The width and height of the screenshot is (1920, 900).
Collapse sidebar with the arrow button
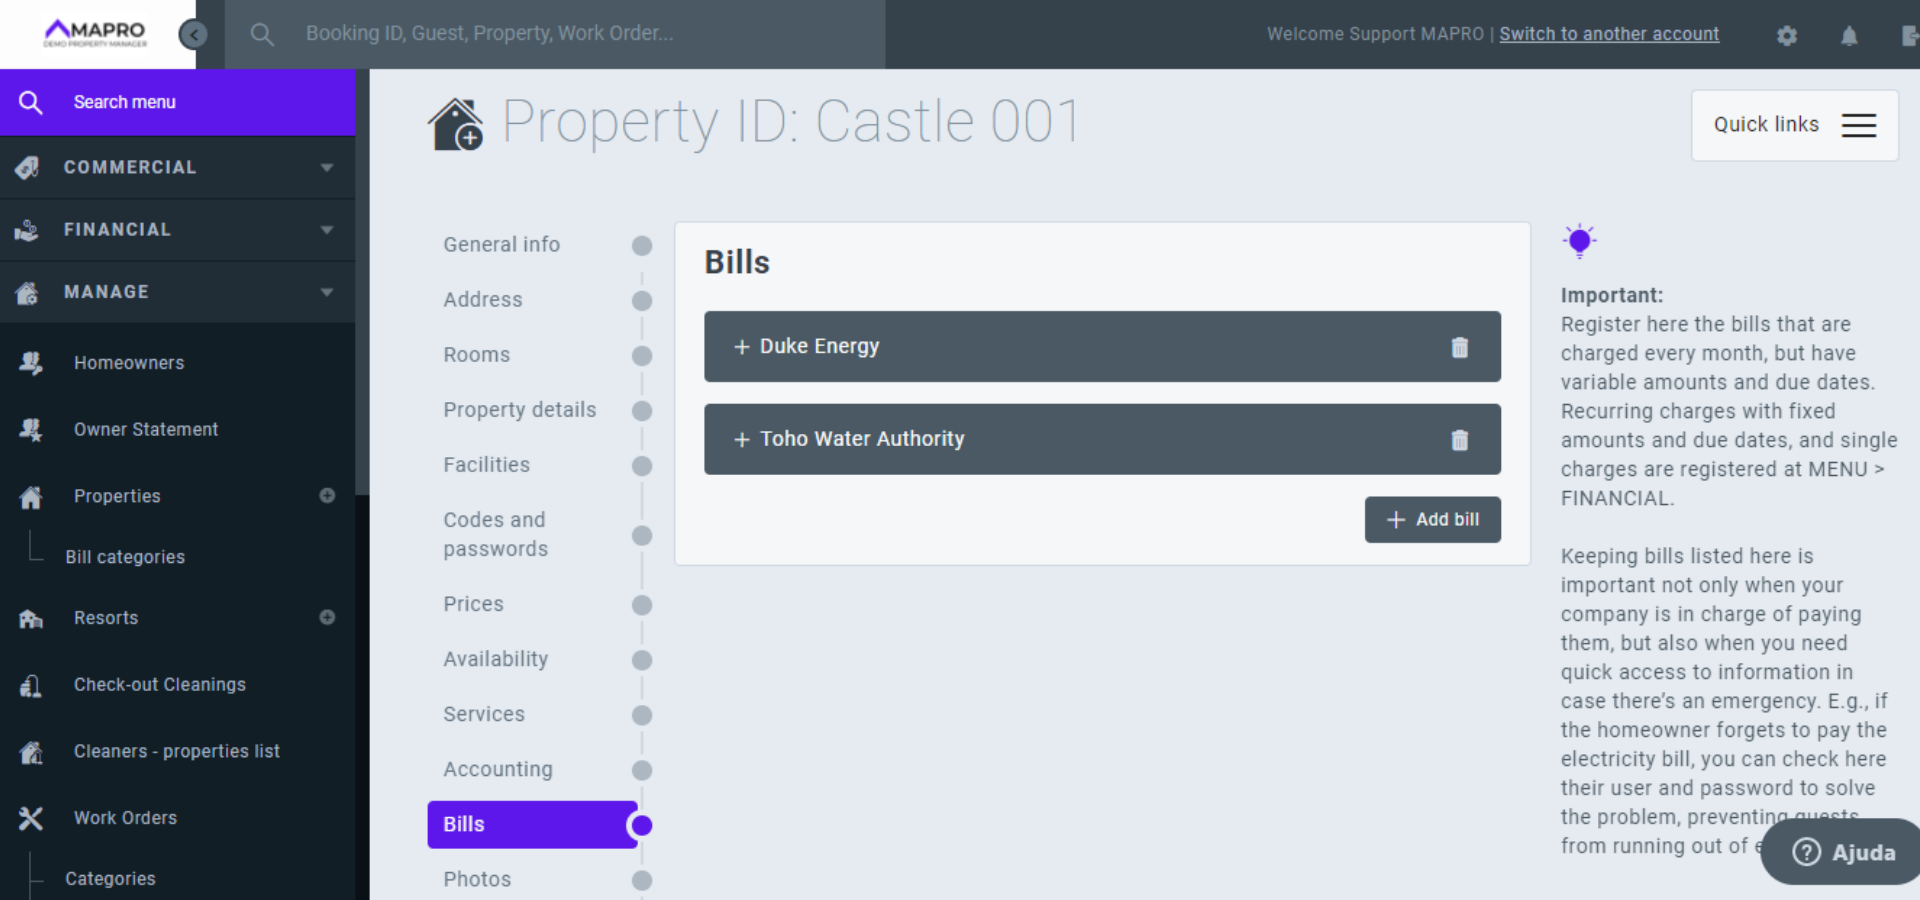(x=193, y=35)
